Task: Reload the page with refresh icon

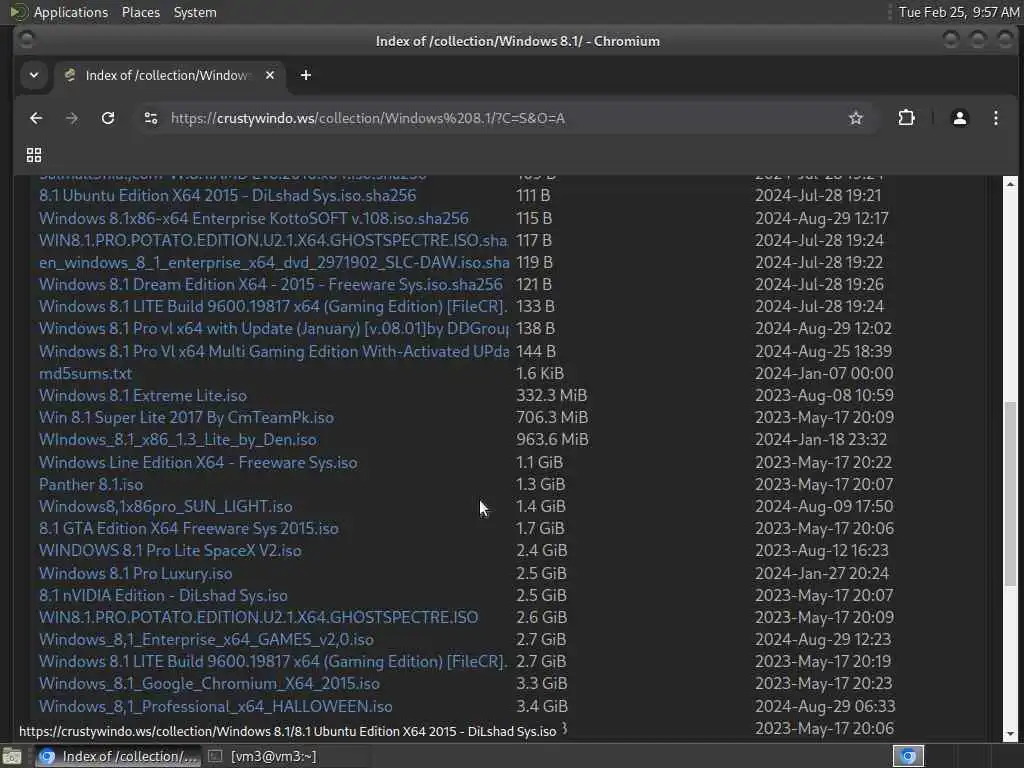Action: pos(108,118)
